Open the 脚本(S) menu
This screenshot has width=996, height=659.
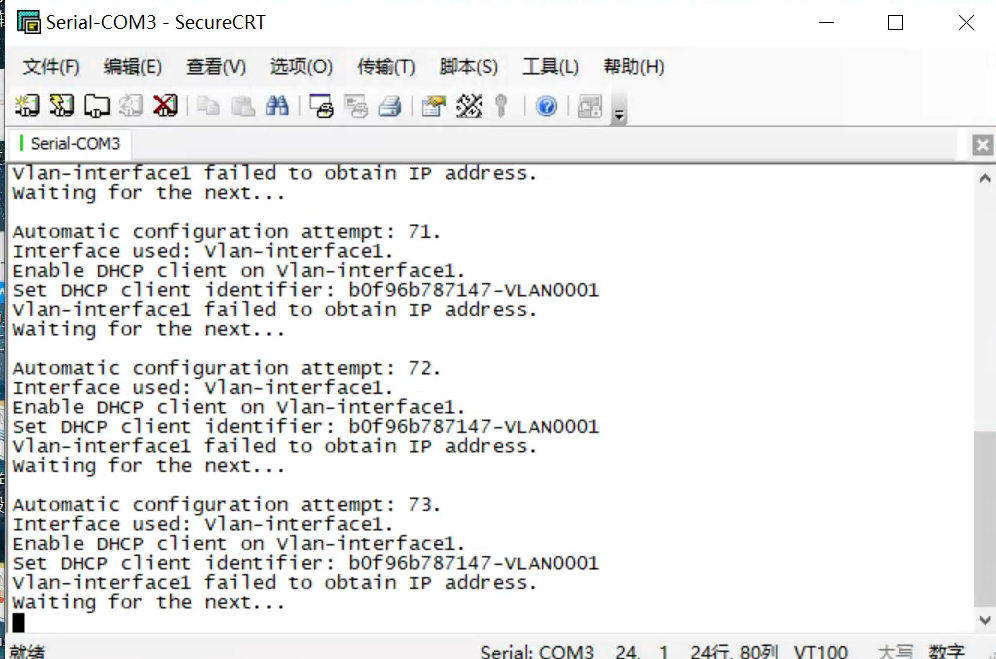click(468, 67)
